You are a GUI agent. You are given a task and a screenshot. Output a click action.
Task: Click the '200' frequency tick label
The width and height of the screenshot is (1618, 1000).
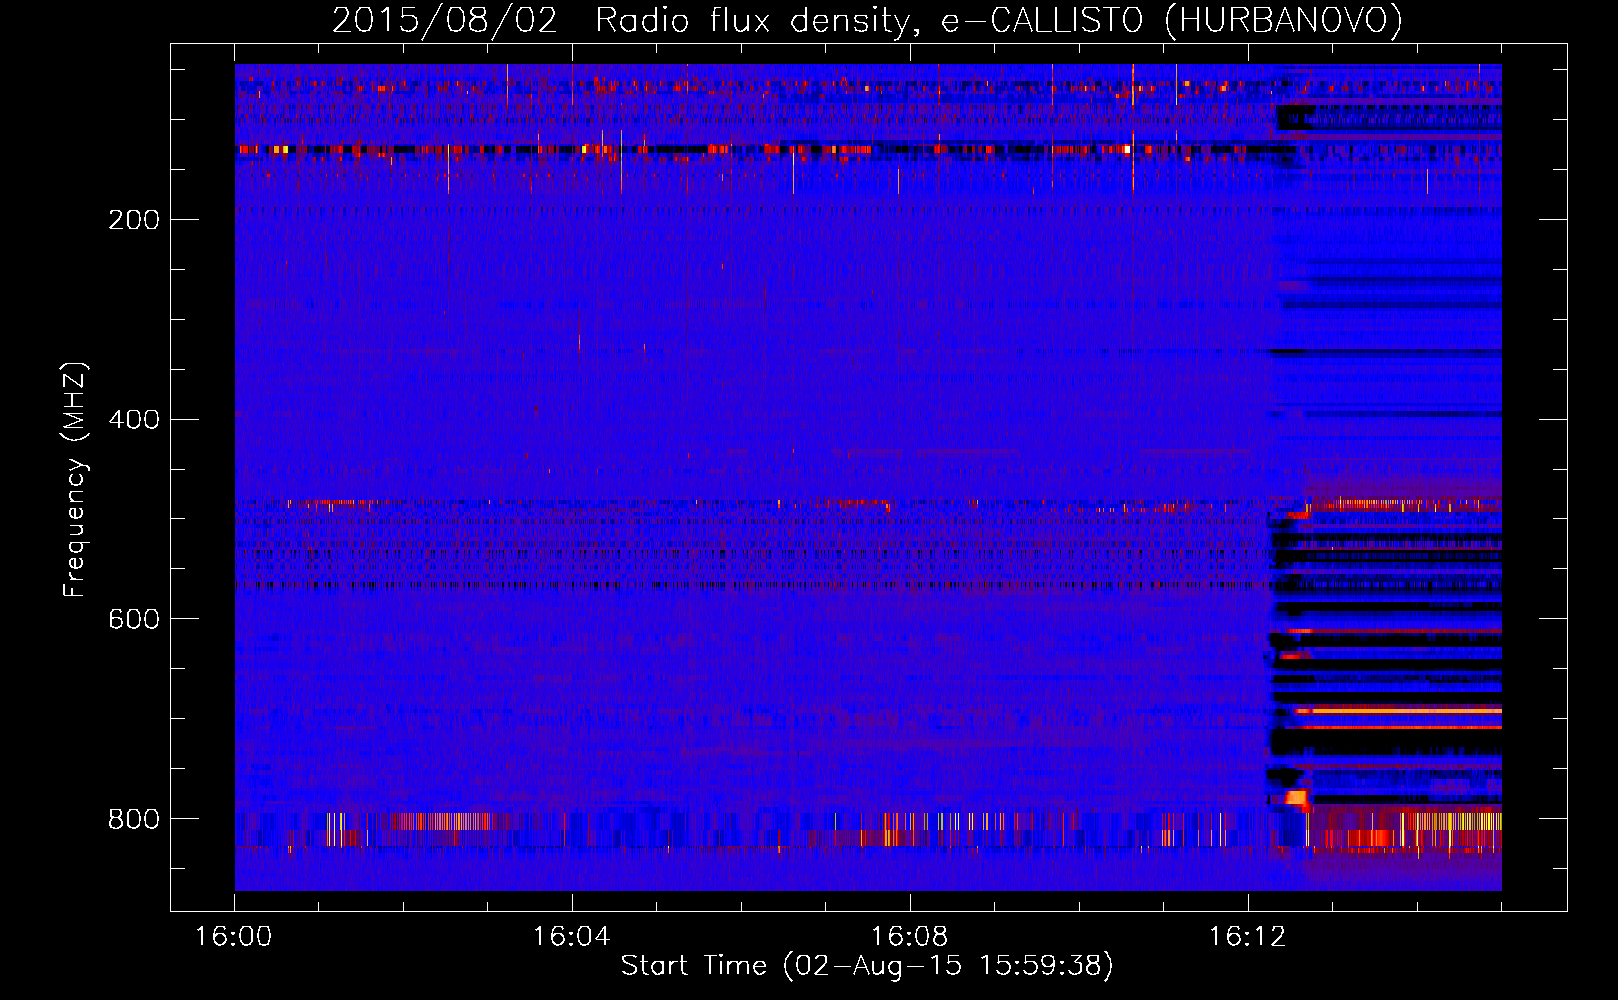pos(134,219)
